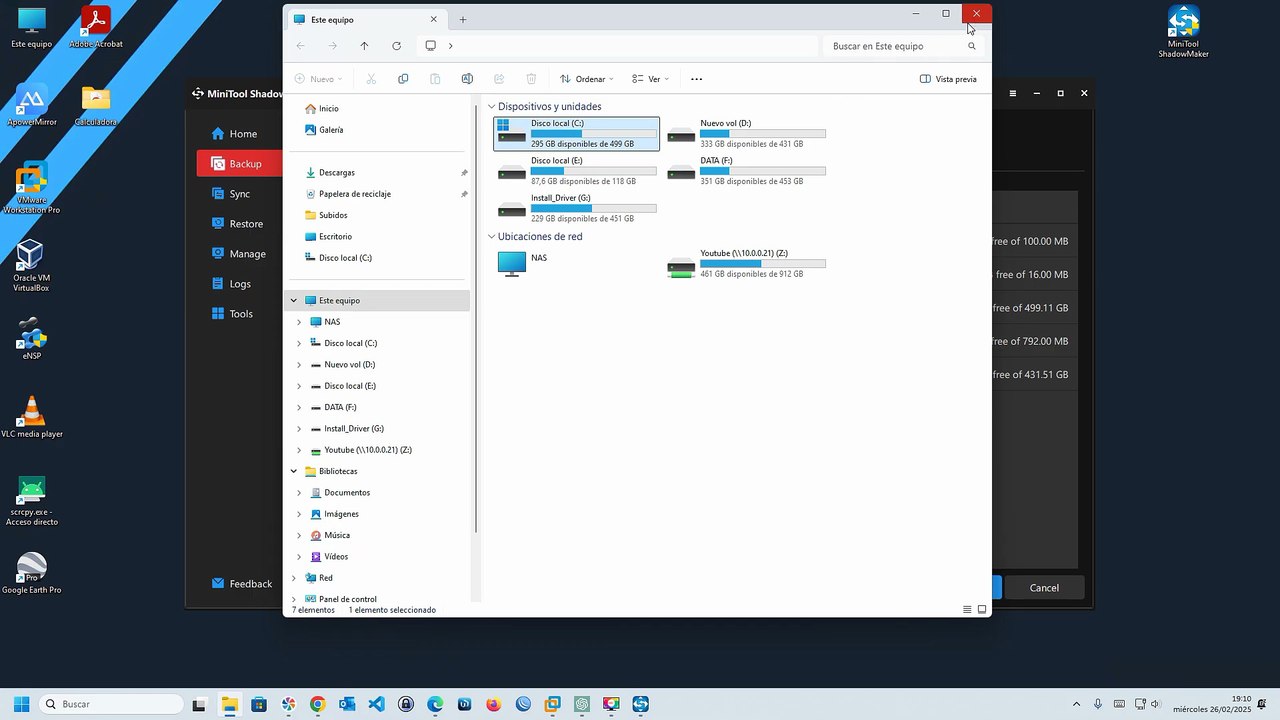This screenshot has width=1280, height=720.
Task: Open Escritorio in navigation pane
Action: (328, 237)
